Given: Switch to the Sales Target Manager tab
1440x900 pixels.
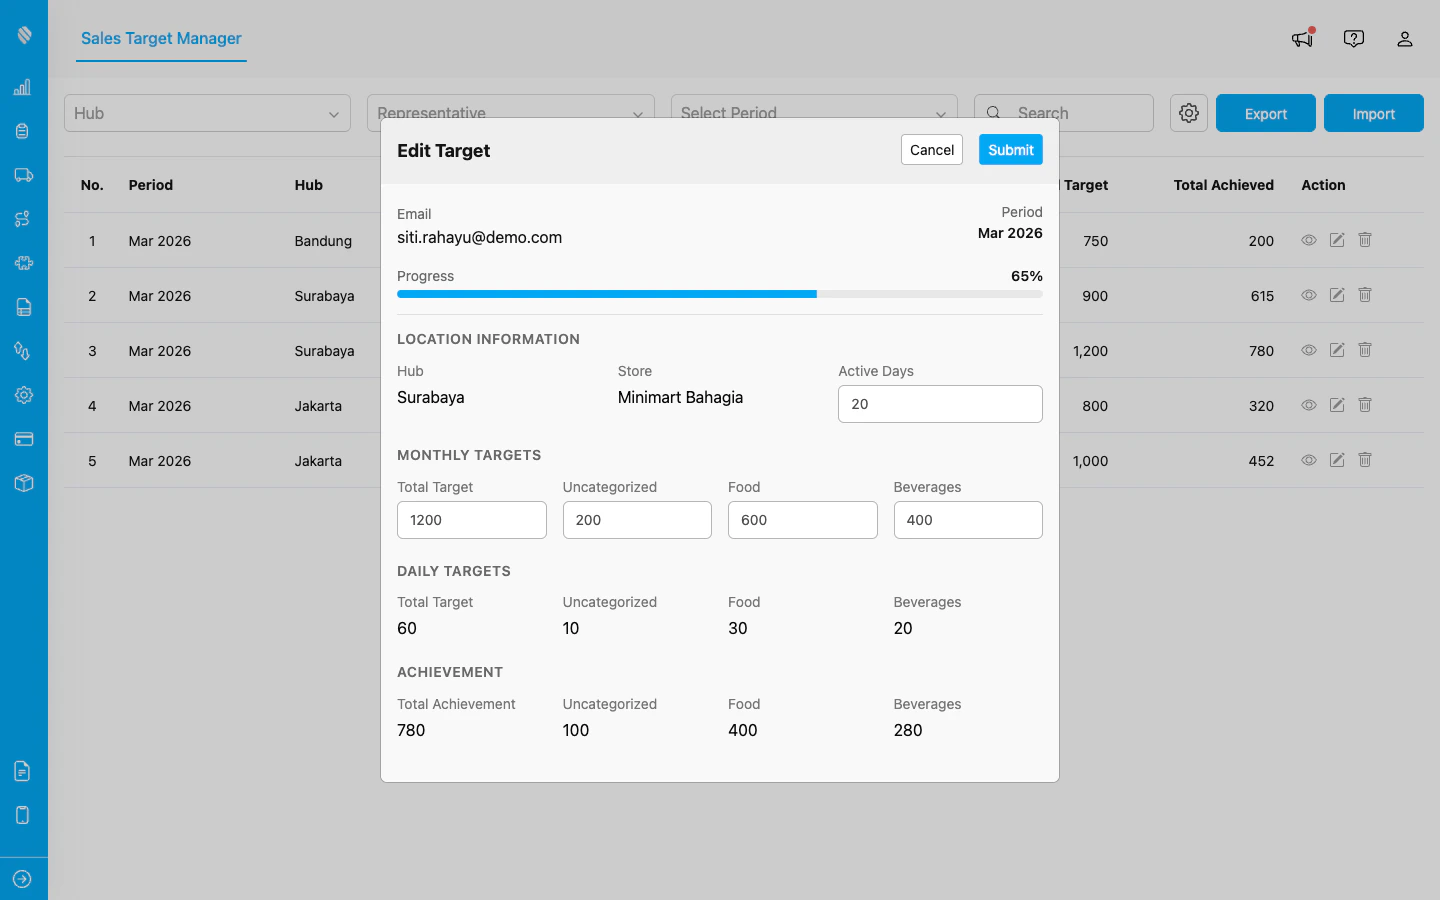Looking at the screenshot, I should (160, 39).
